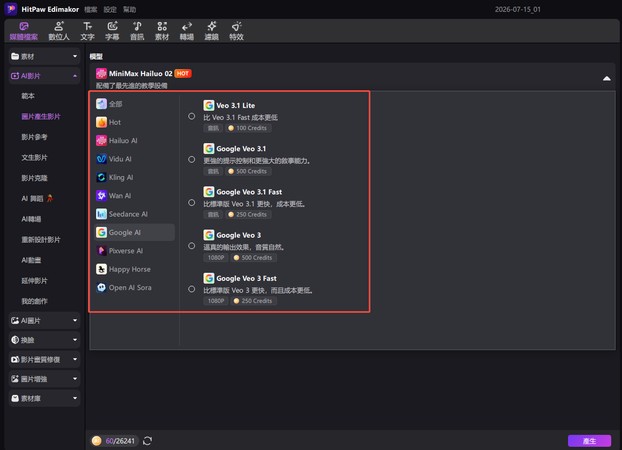Select the Kling AI model category
Viewport: 622px width, 450px height.
point(134,177)
